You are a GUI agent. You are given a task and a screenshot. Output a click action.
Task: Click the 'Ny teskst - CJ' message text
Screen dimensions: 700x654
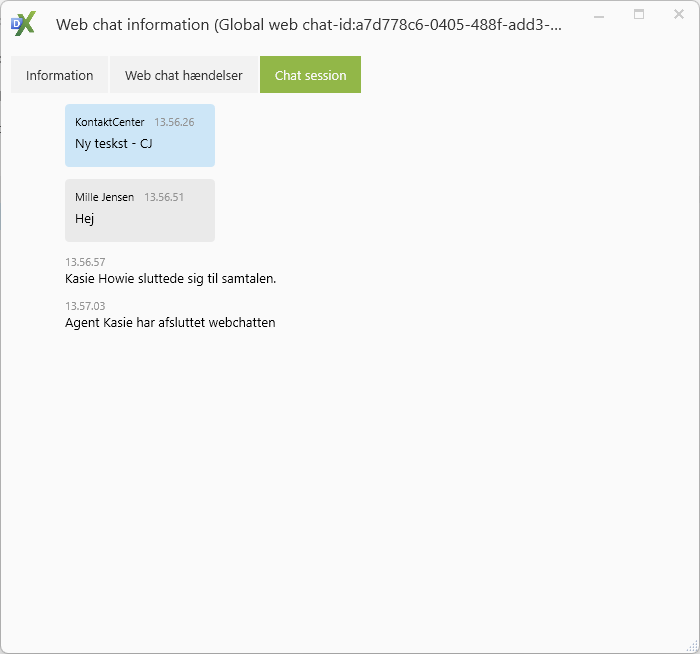click(113, 144)
